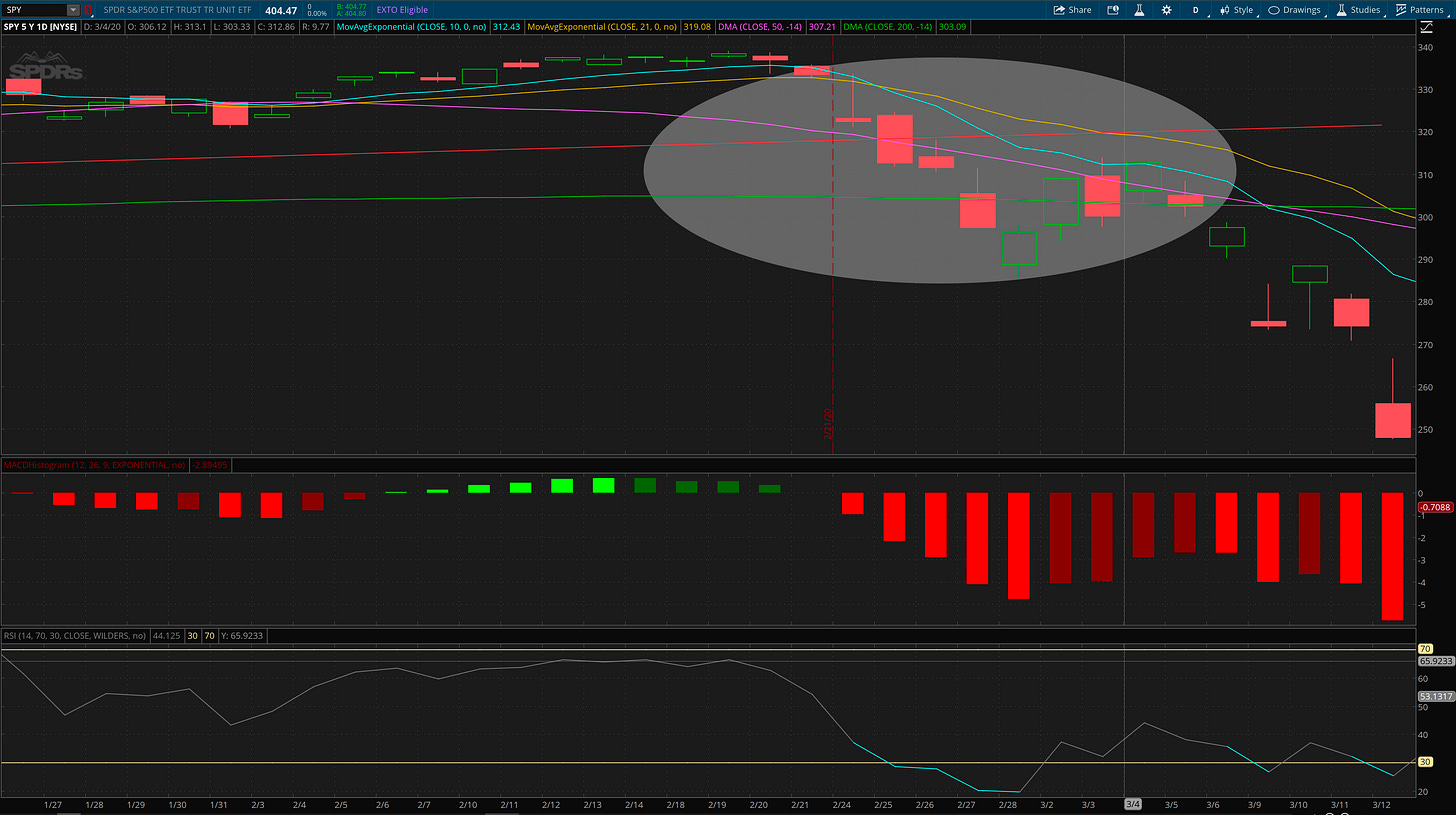Click the H: 313.1 high value
Viewport: 1456px width, 815px height.
click(x=188, y=25)
